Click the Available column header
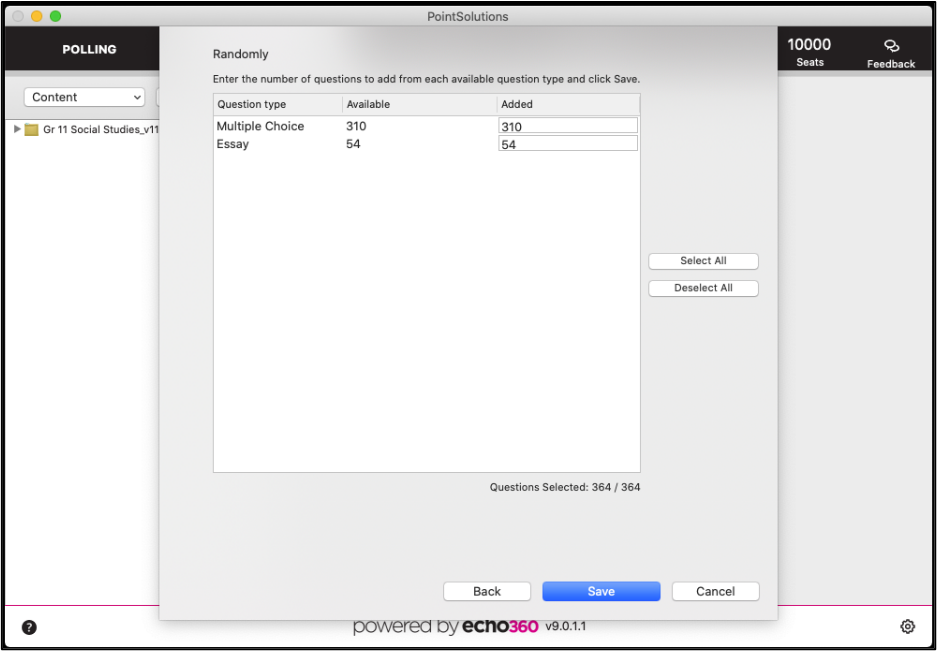The height and width of the screenshot is (651, 937). [419, 104]
